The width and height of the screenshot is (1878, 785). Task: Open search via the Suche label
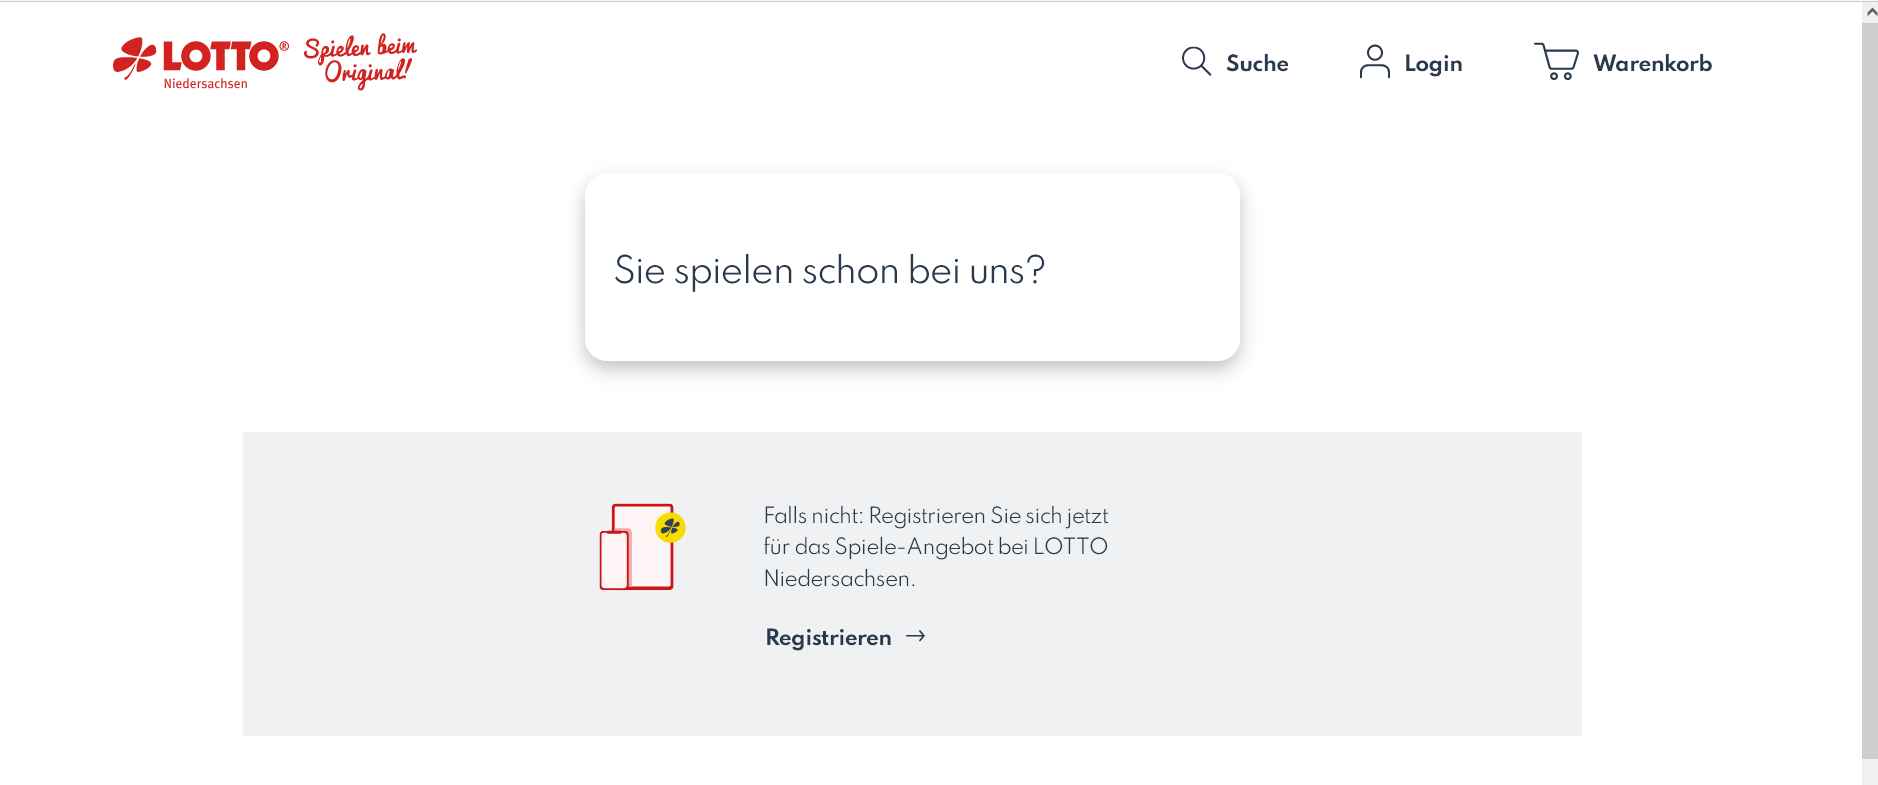(x=1257, y=64)
